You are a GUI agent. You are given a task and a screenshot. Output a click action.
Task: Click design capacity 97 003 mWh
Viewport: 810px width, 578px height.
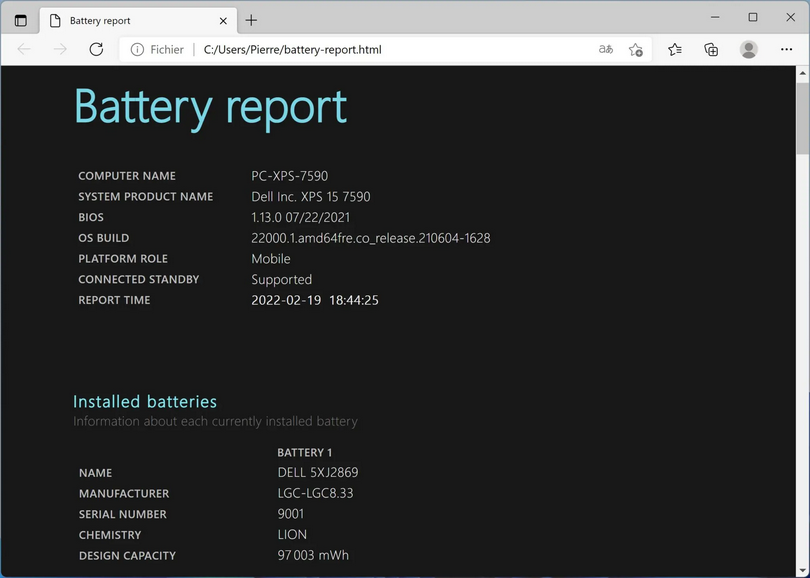point(313,555)
